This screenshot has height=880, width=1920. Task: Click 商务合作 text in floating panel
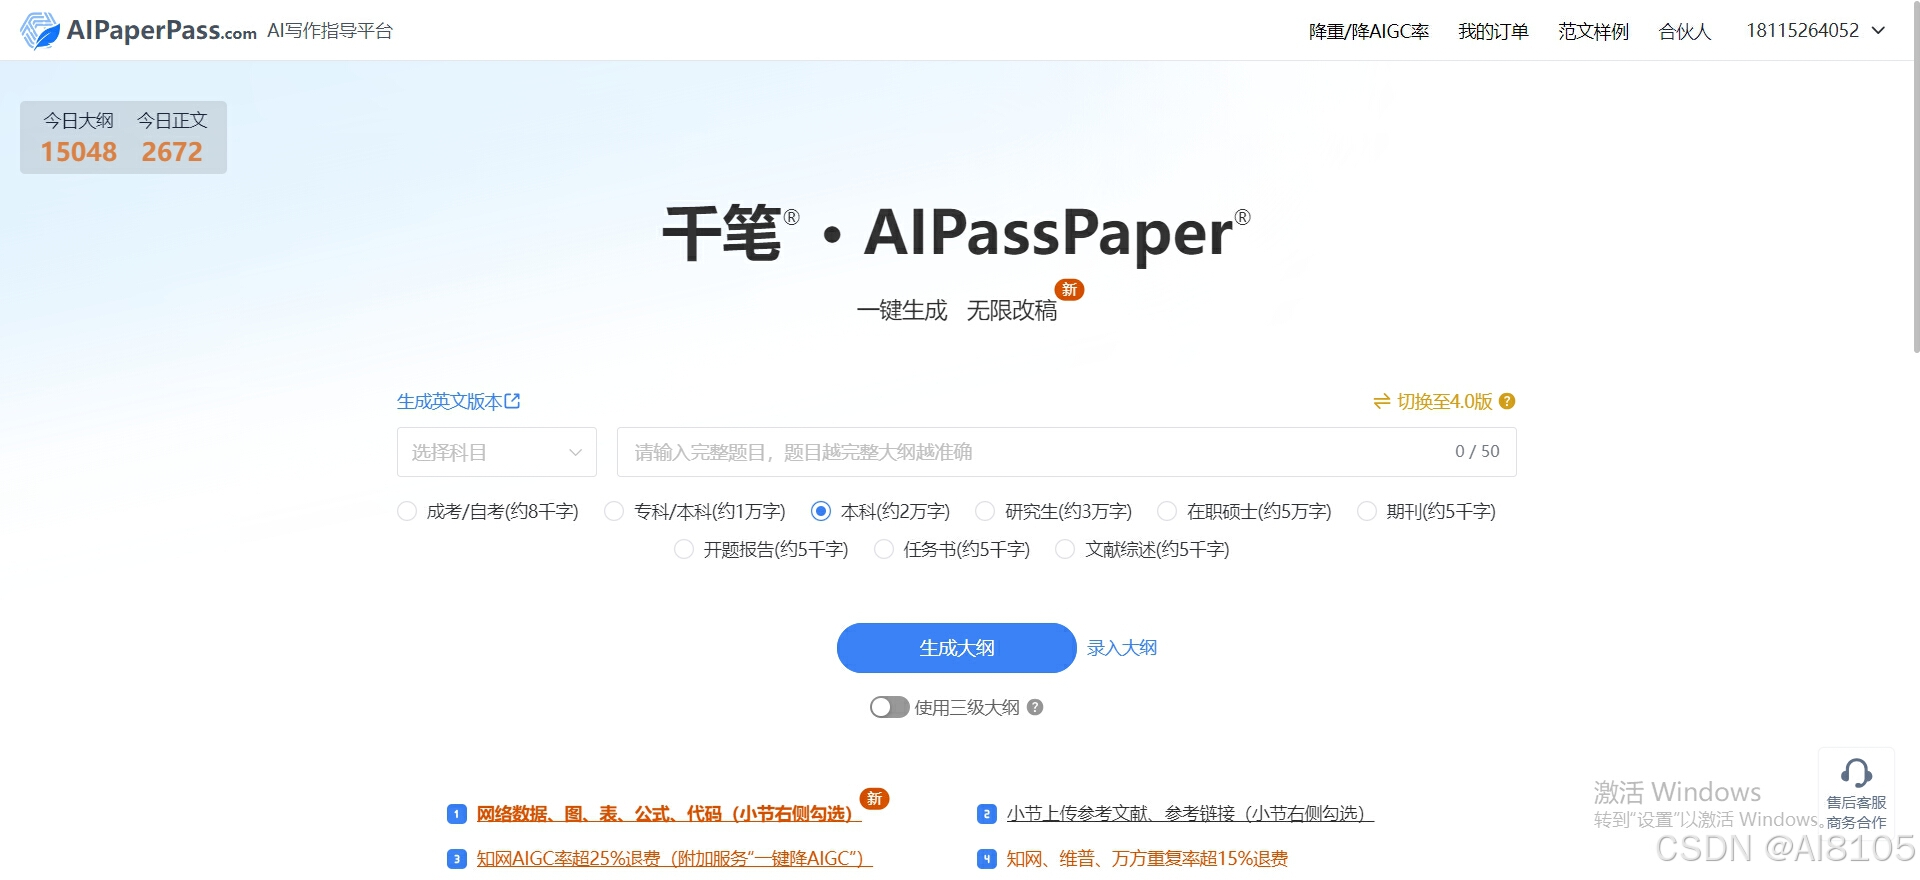click(x=1856, y=822)
